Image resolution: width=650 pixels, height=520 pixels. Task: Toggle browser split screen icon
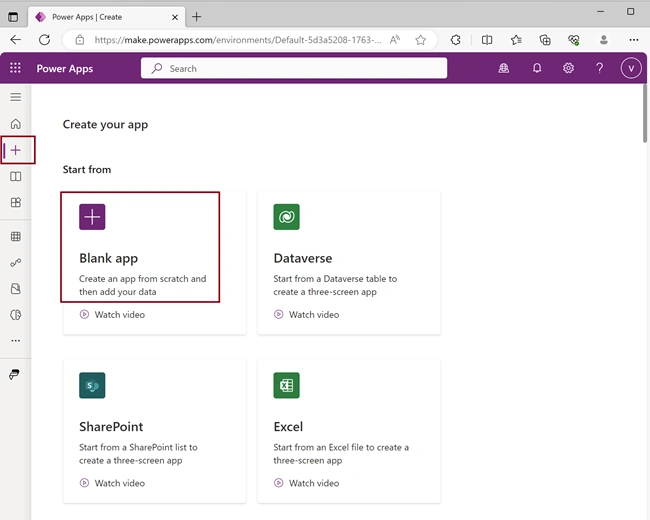coord(487,40)
